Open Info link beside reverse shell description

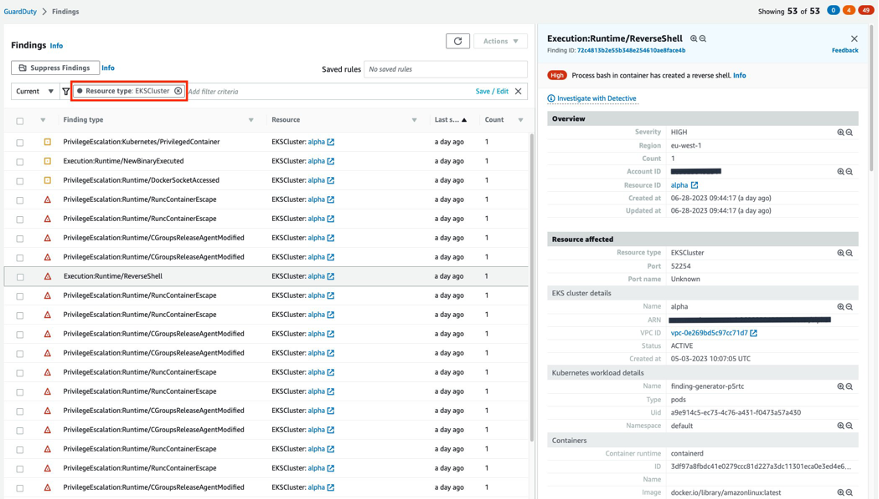[739, 76]
